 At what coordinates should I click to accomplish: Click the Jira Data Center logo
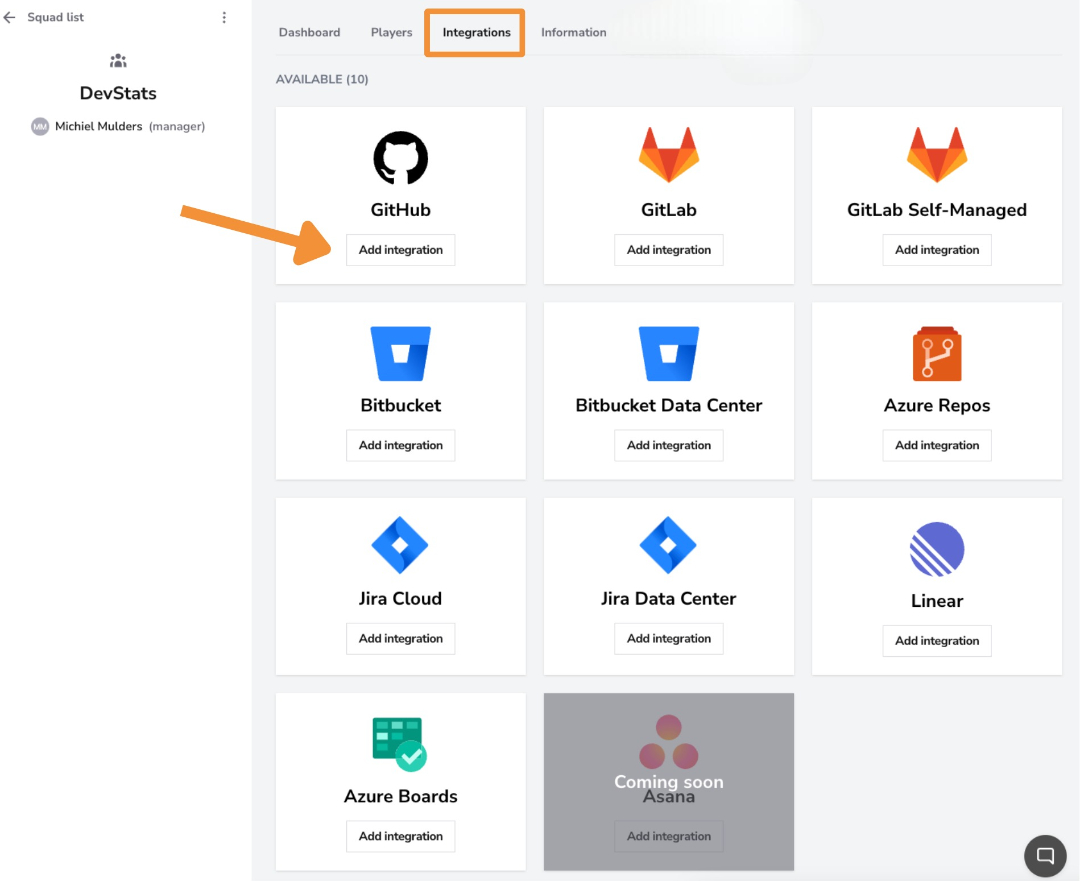click(669, 545)
